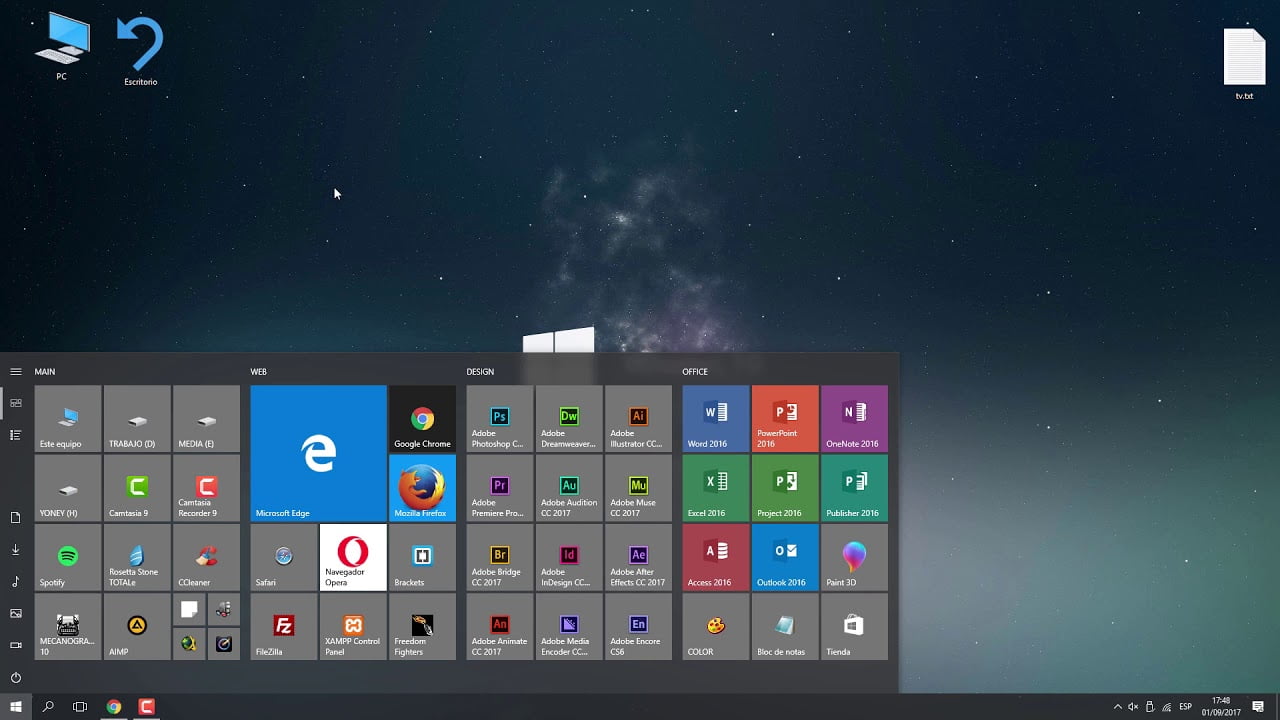Open Documents from the Start sidebar
This screenshot has height=720, width=1280.
coord(16,517)
